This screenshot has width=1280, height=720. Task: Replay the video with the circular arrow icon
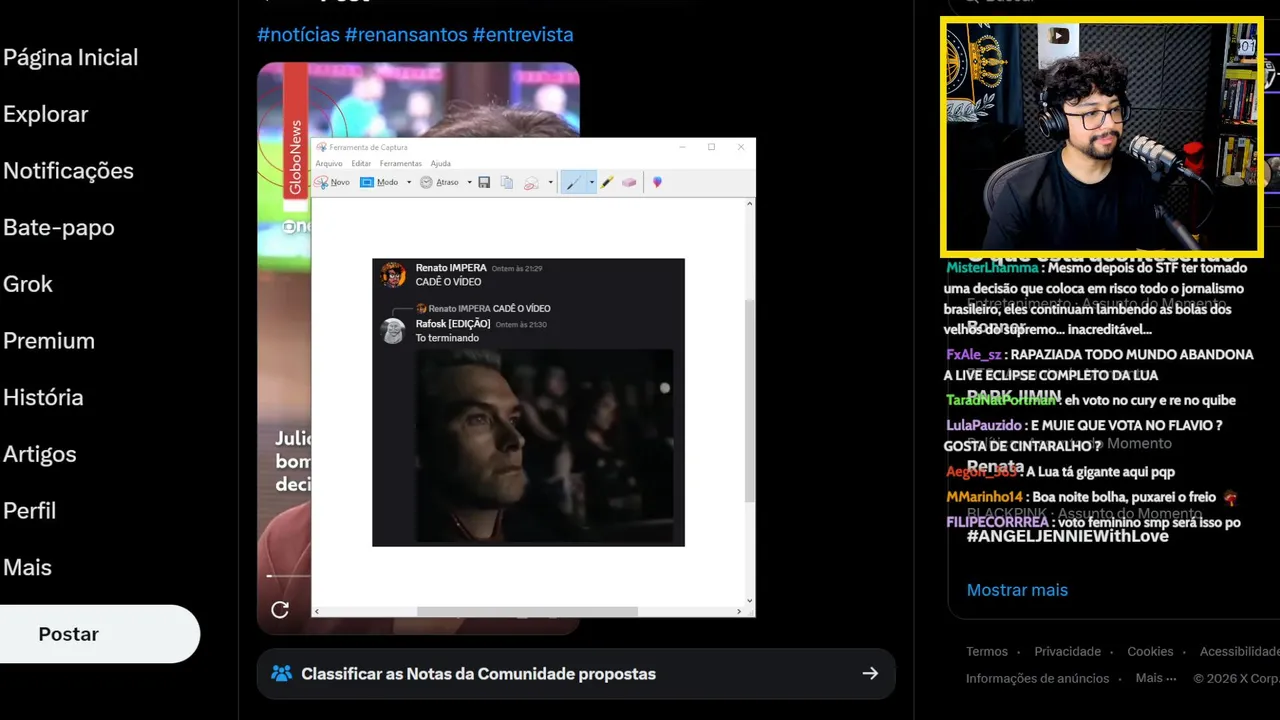click(280, 609)
